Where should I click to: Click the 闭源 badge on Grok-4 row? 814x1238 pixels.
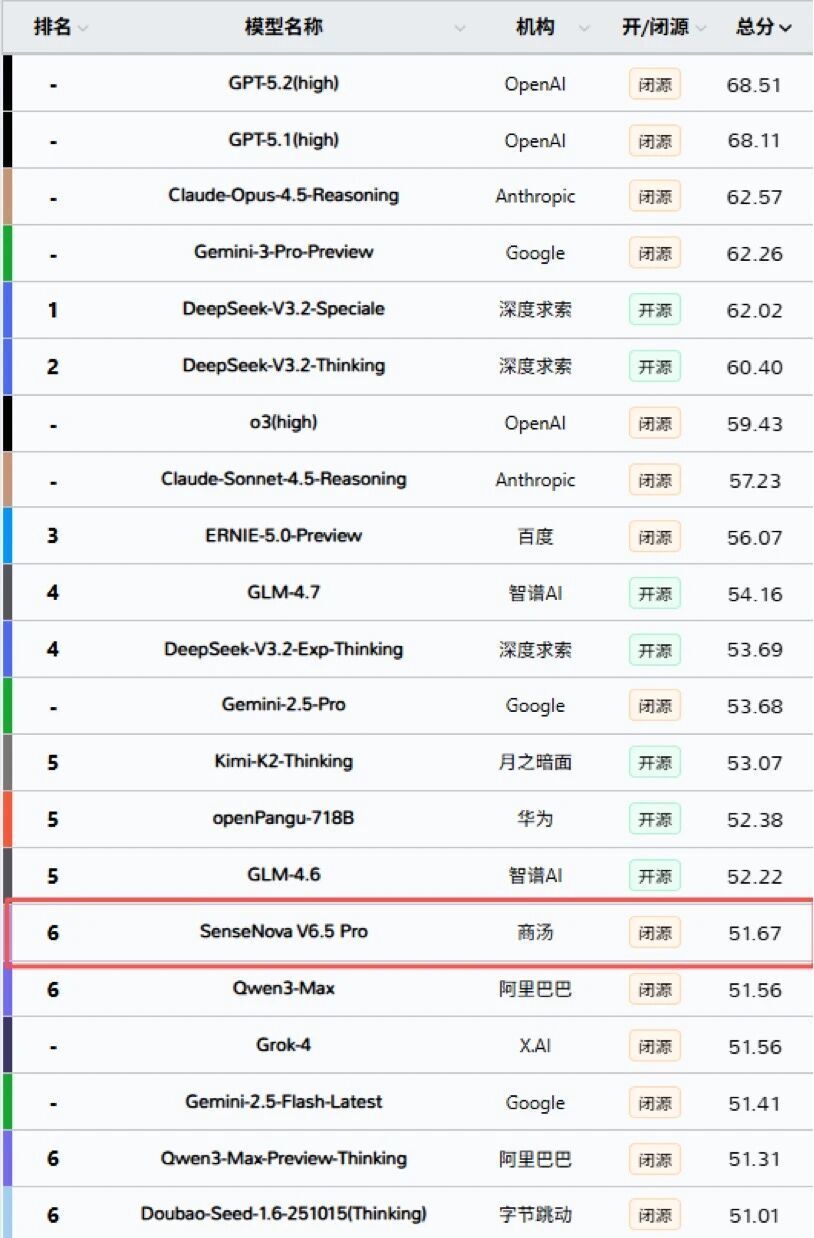click(654, 1045)
